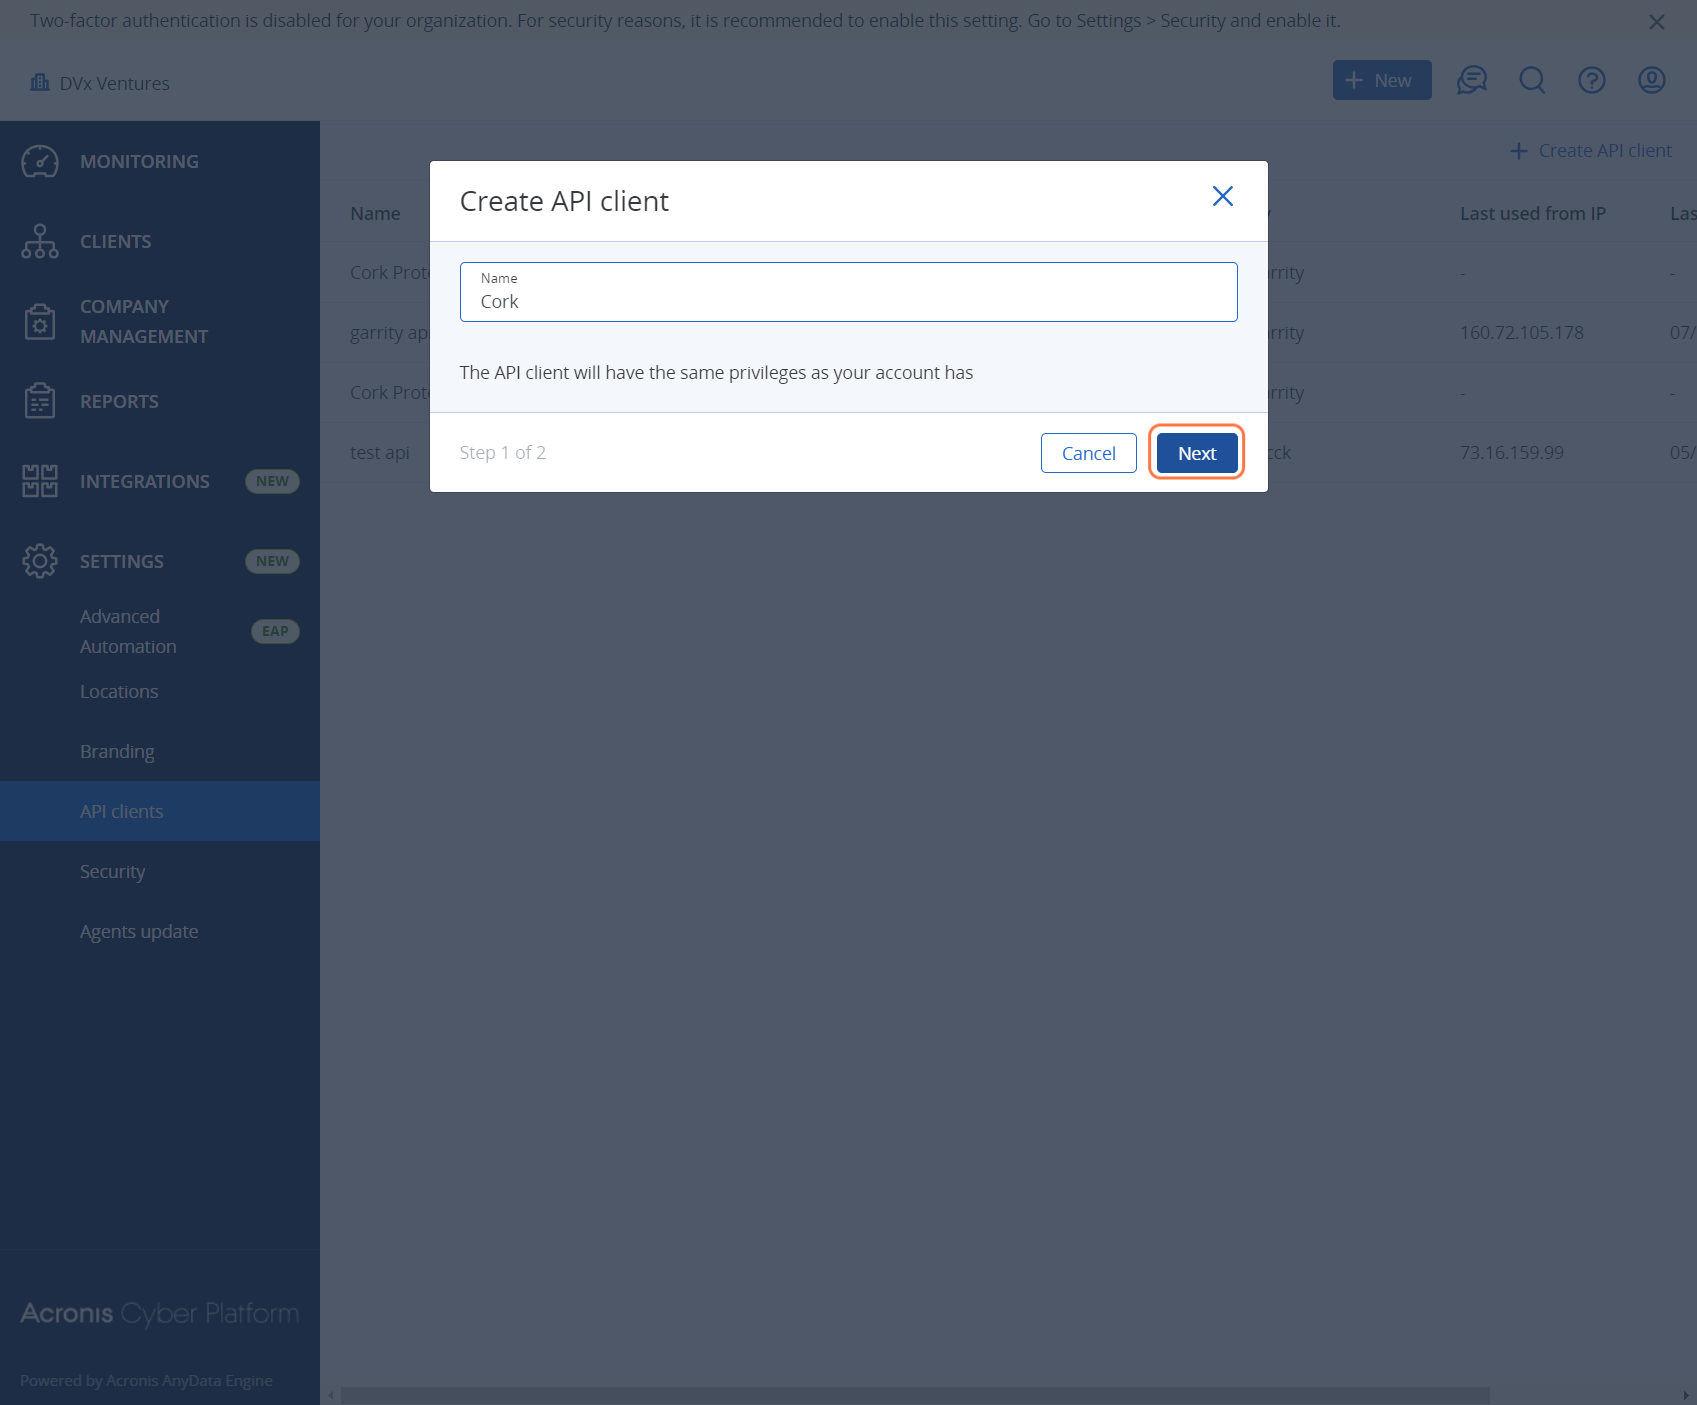
Task: Click the search magnifier icon
Action: 1532,80
